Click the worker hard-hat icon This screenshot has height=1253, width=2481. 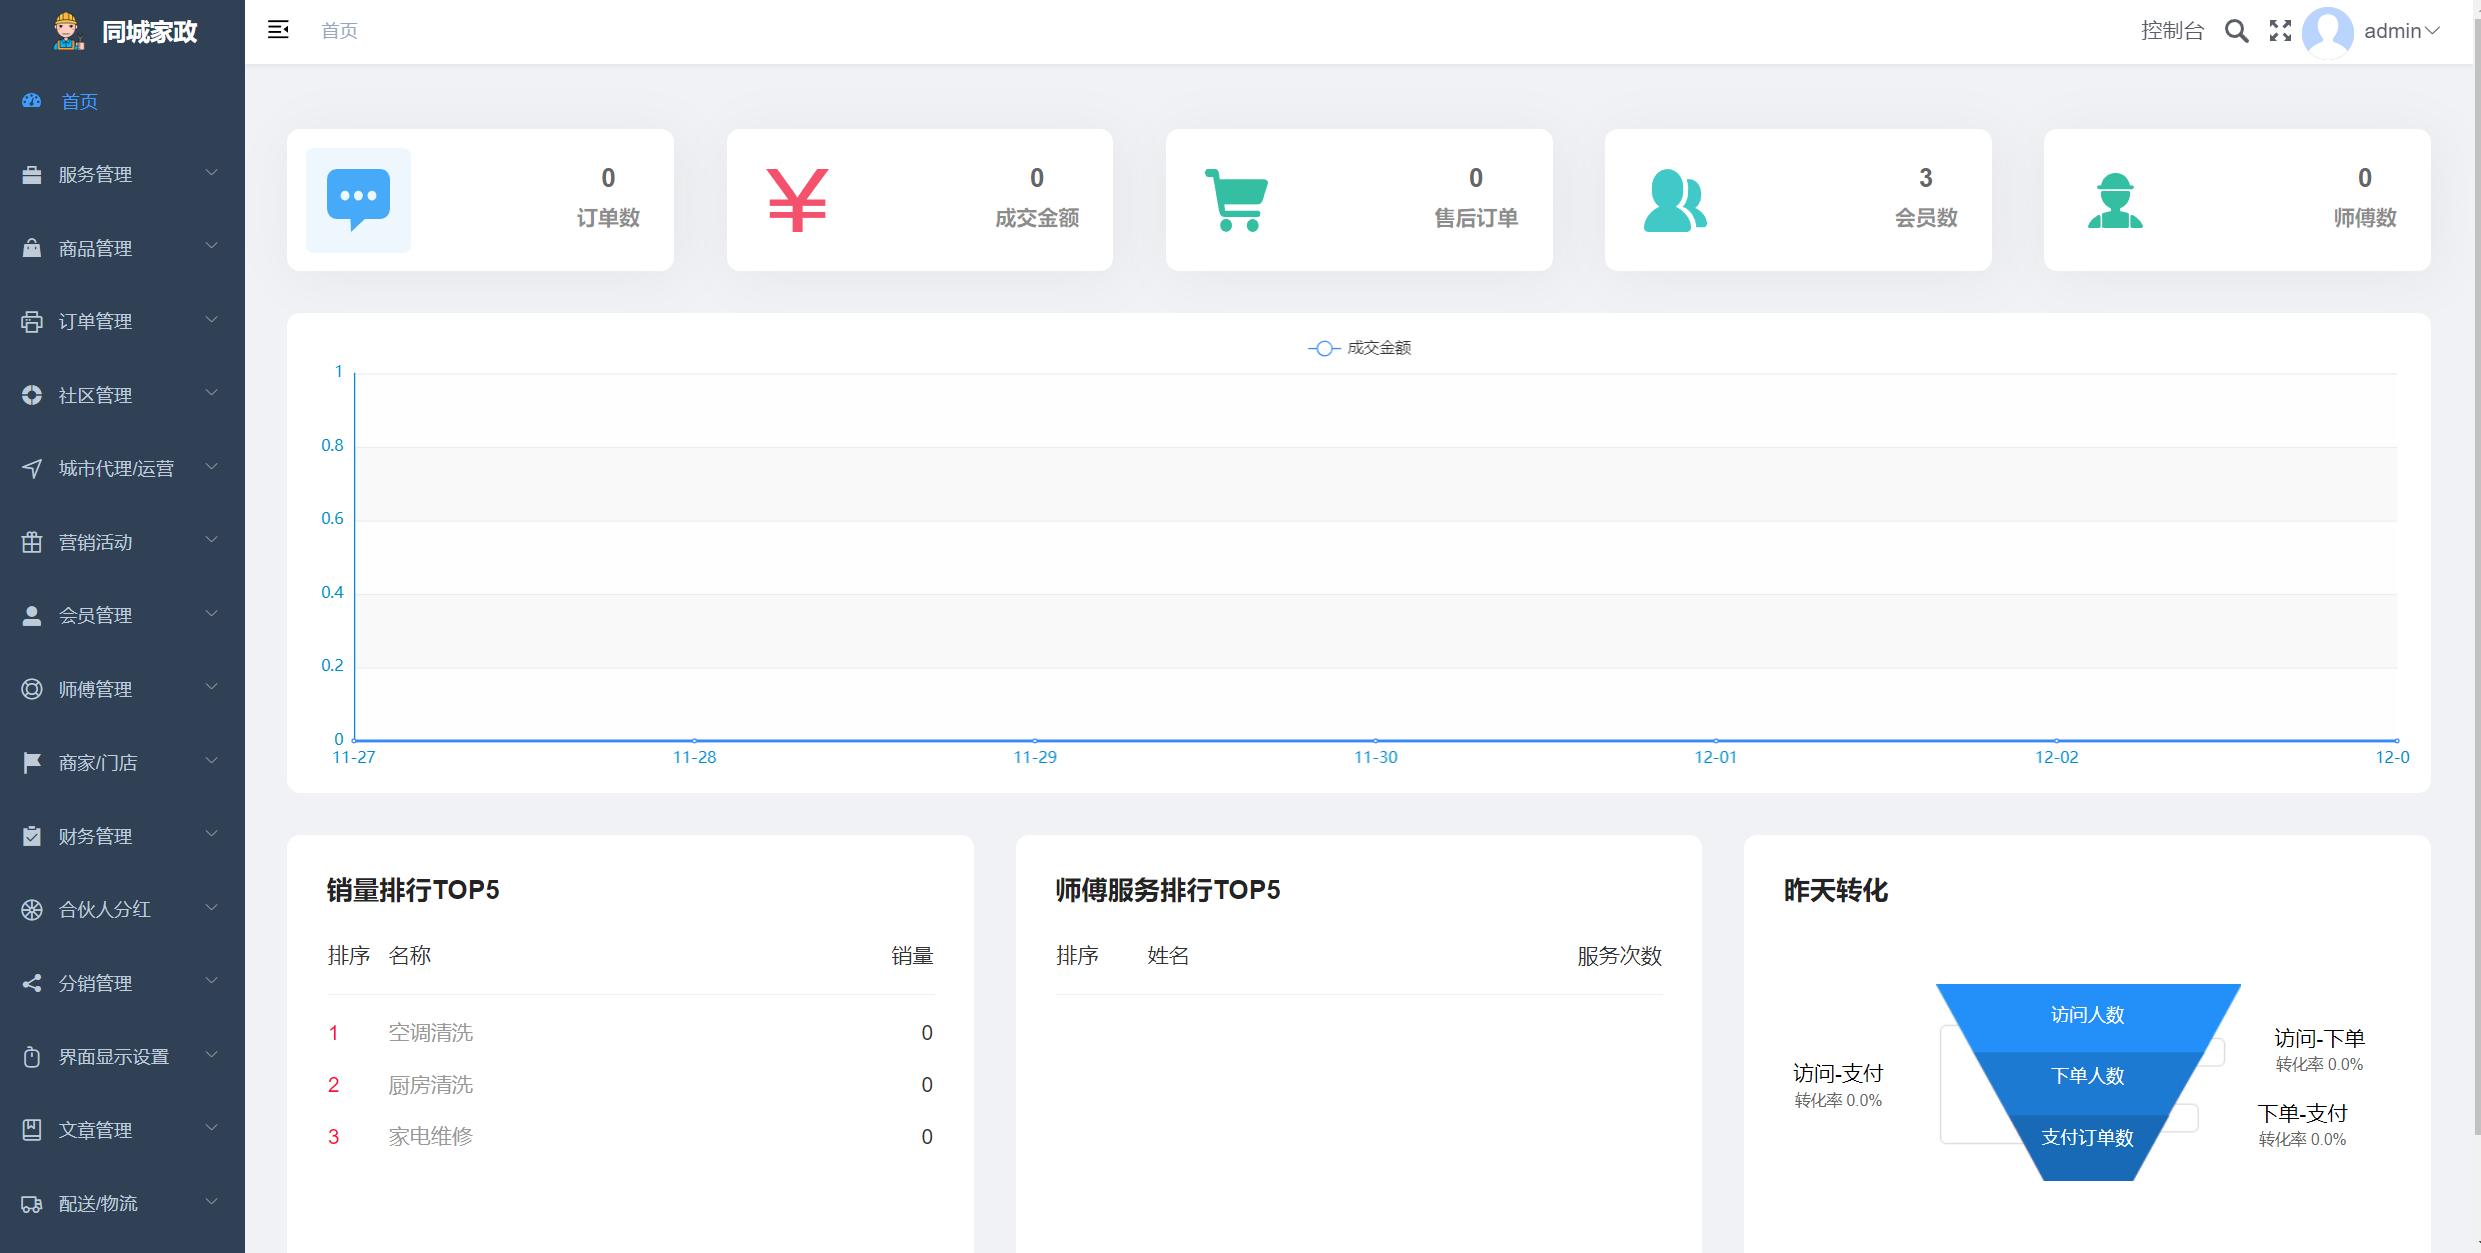coord(2115,200)
